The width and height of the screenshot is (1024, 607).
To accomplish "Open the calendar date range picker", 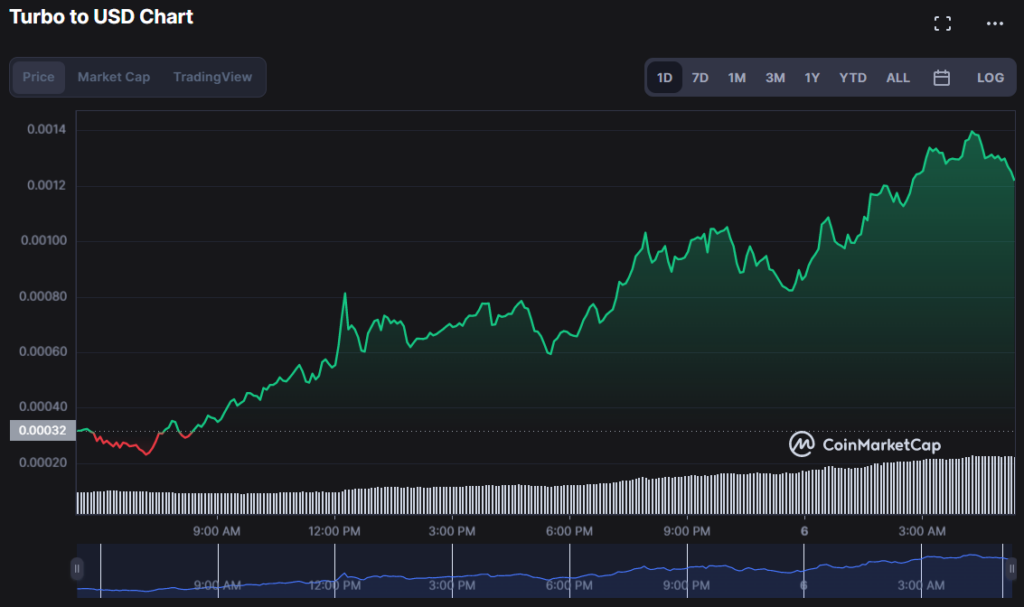I will 941,78.
